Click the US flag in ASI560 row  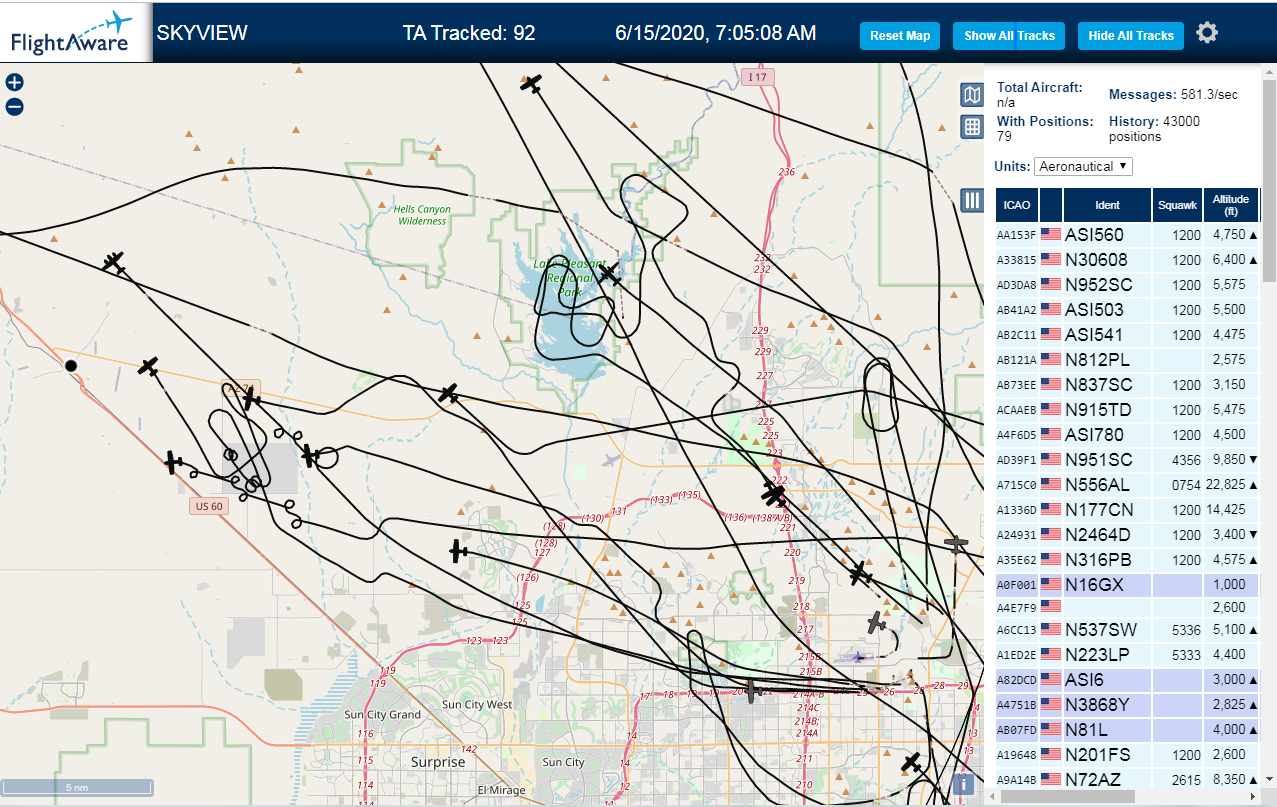1051,235
